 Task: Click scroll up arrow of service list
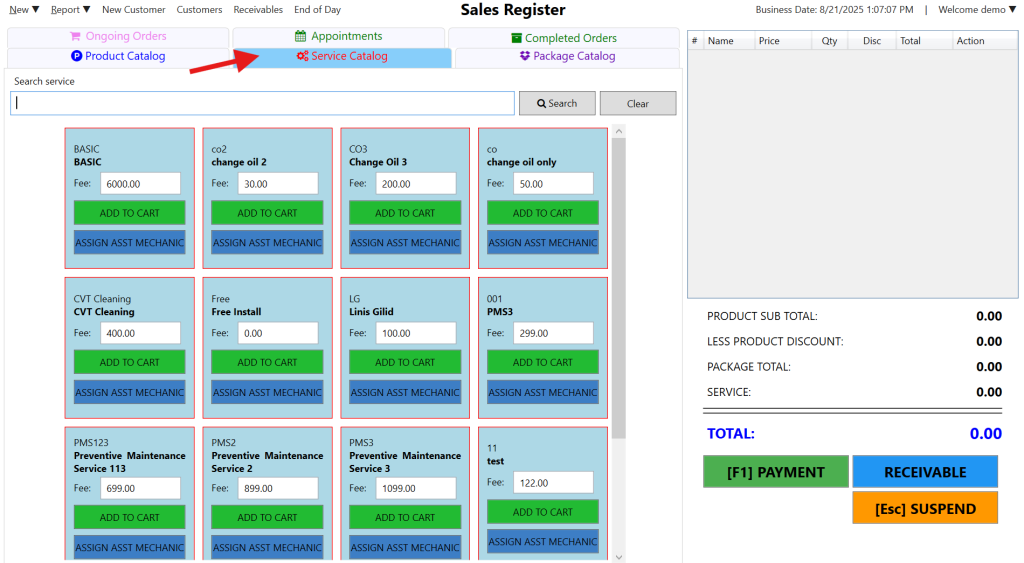click(x=619, y=131)
